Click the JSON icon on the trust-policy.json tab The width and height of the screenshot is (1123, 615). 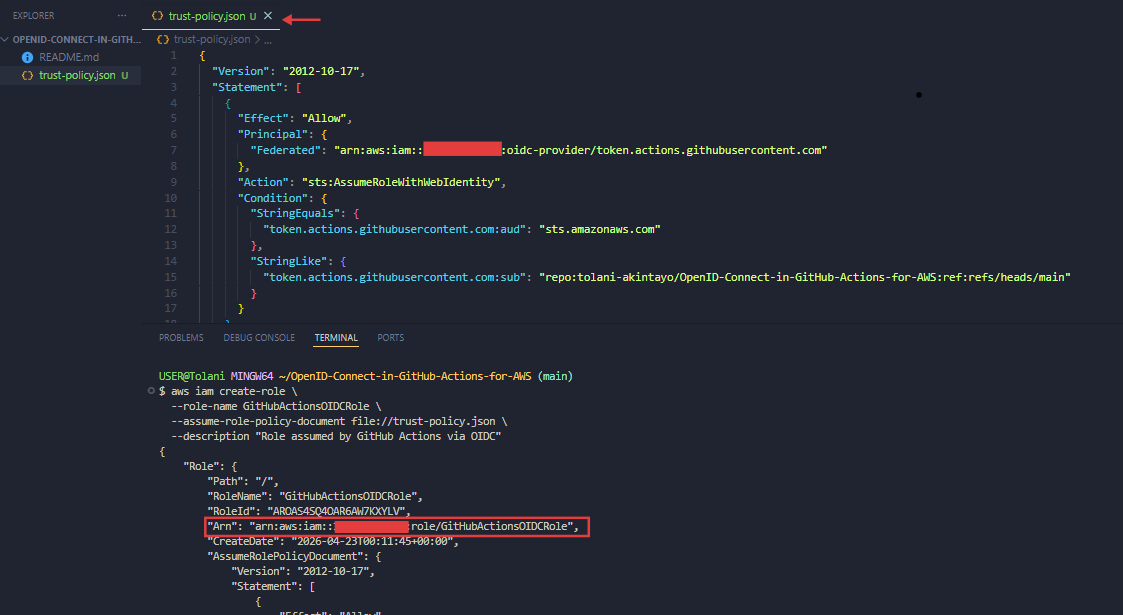(156, 16)
